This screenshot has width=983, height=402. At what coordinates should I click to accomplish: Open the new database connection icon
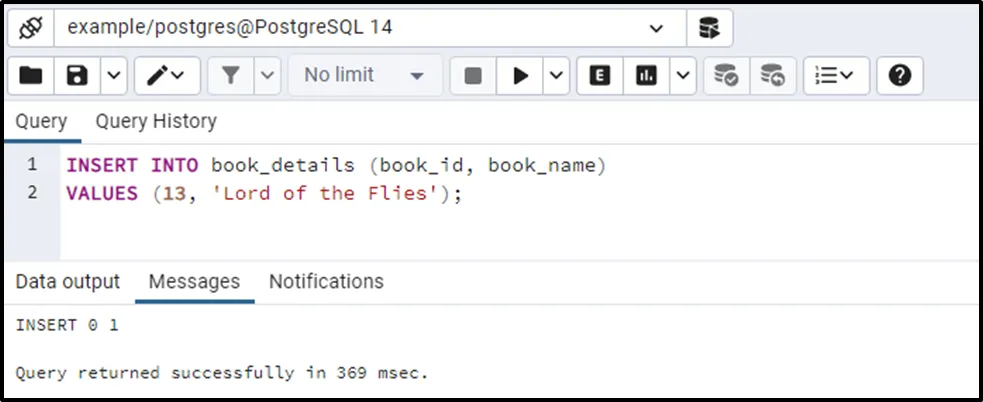pyautogui.click(x=709, y=28)
